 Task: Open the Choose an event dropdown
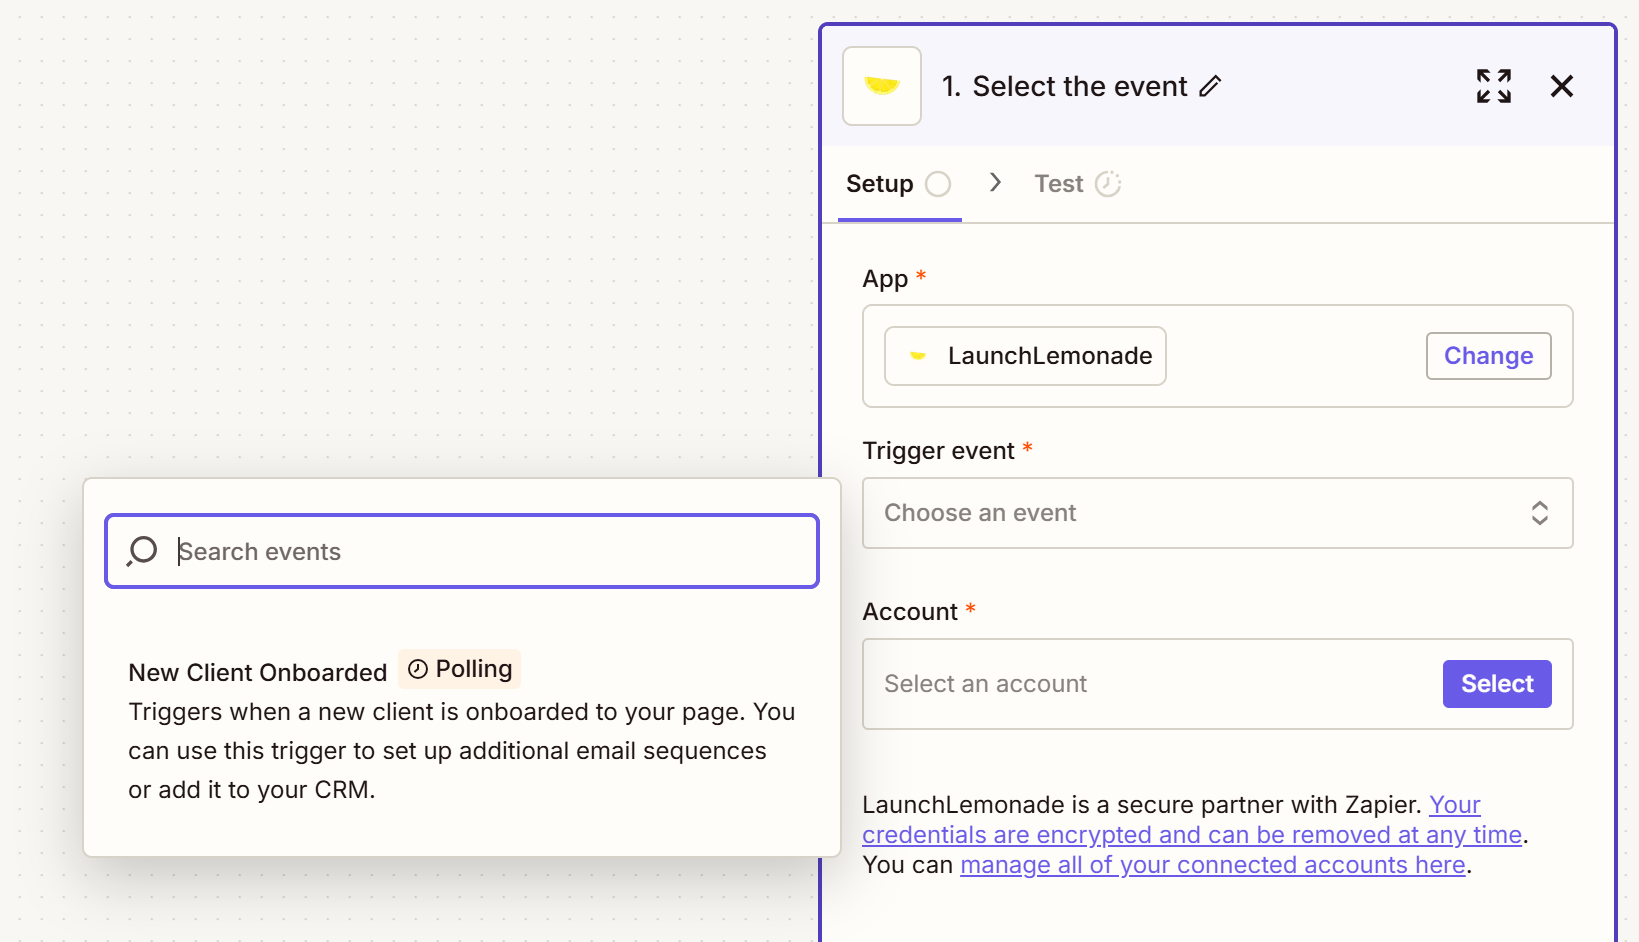pyautogui.click(x=1217, y=513)
